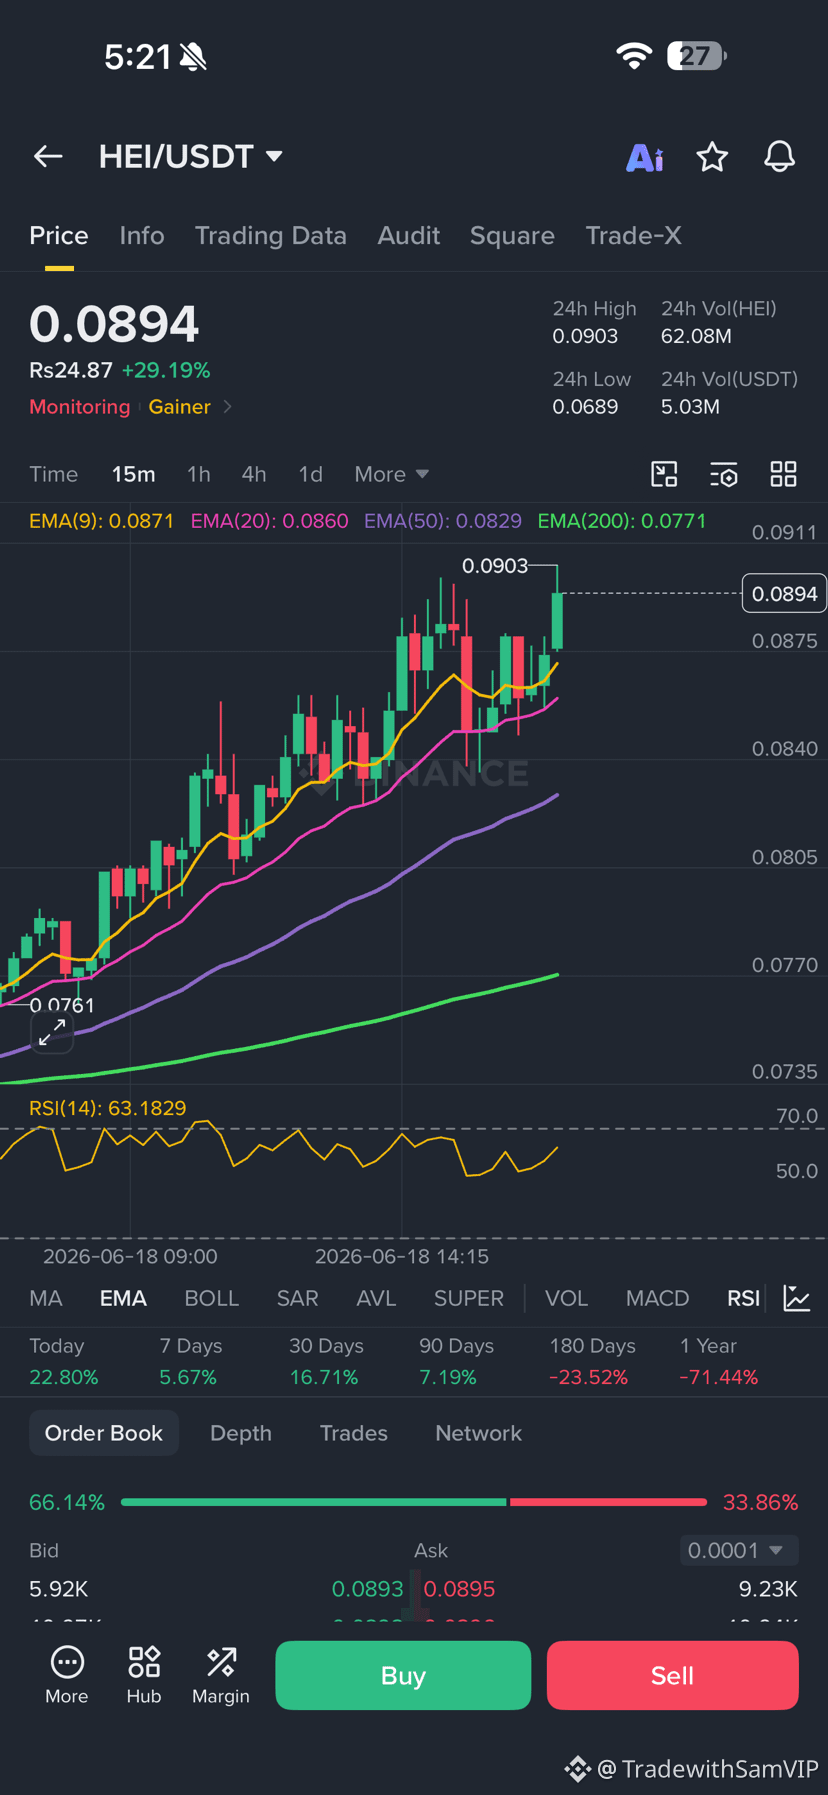Open the Hub icon
The height and width of the screenshot is (1795, 828).
click(144, 1675)
